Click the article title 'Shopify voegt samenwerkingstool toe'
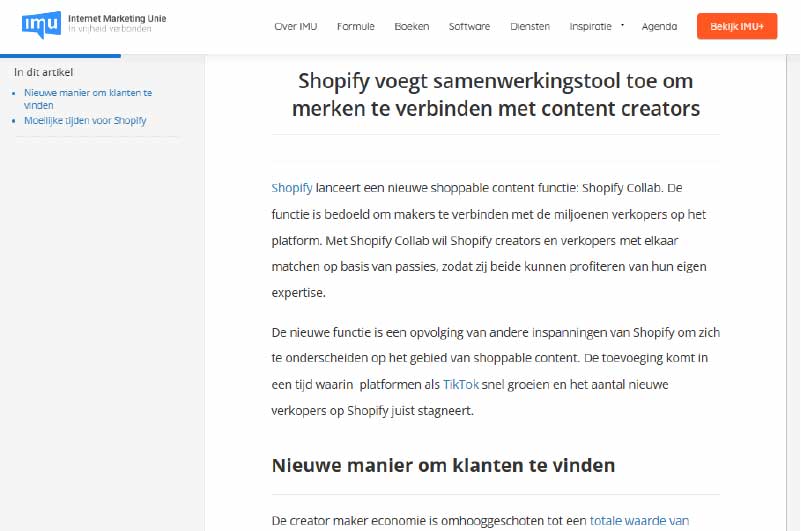This screenshot has height=531, width=801. pyautogui.click(x=496, y=95)
